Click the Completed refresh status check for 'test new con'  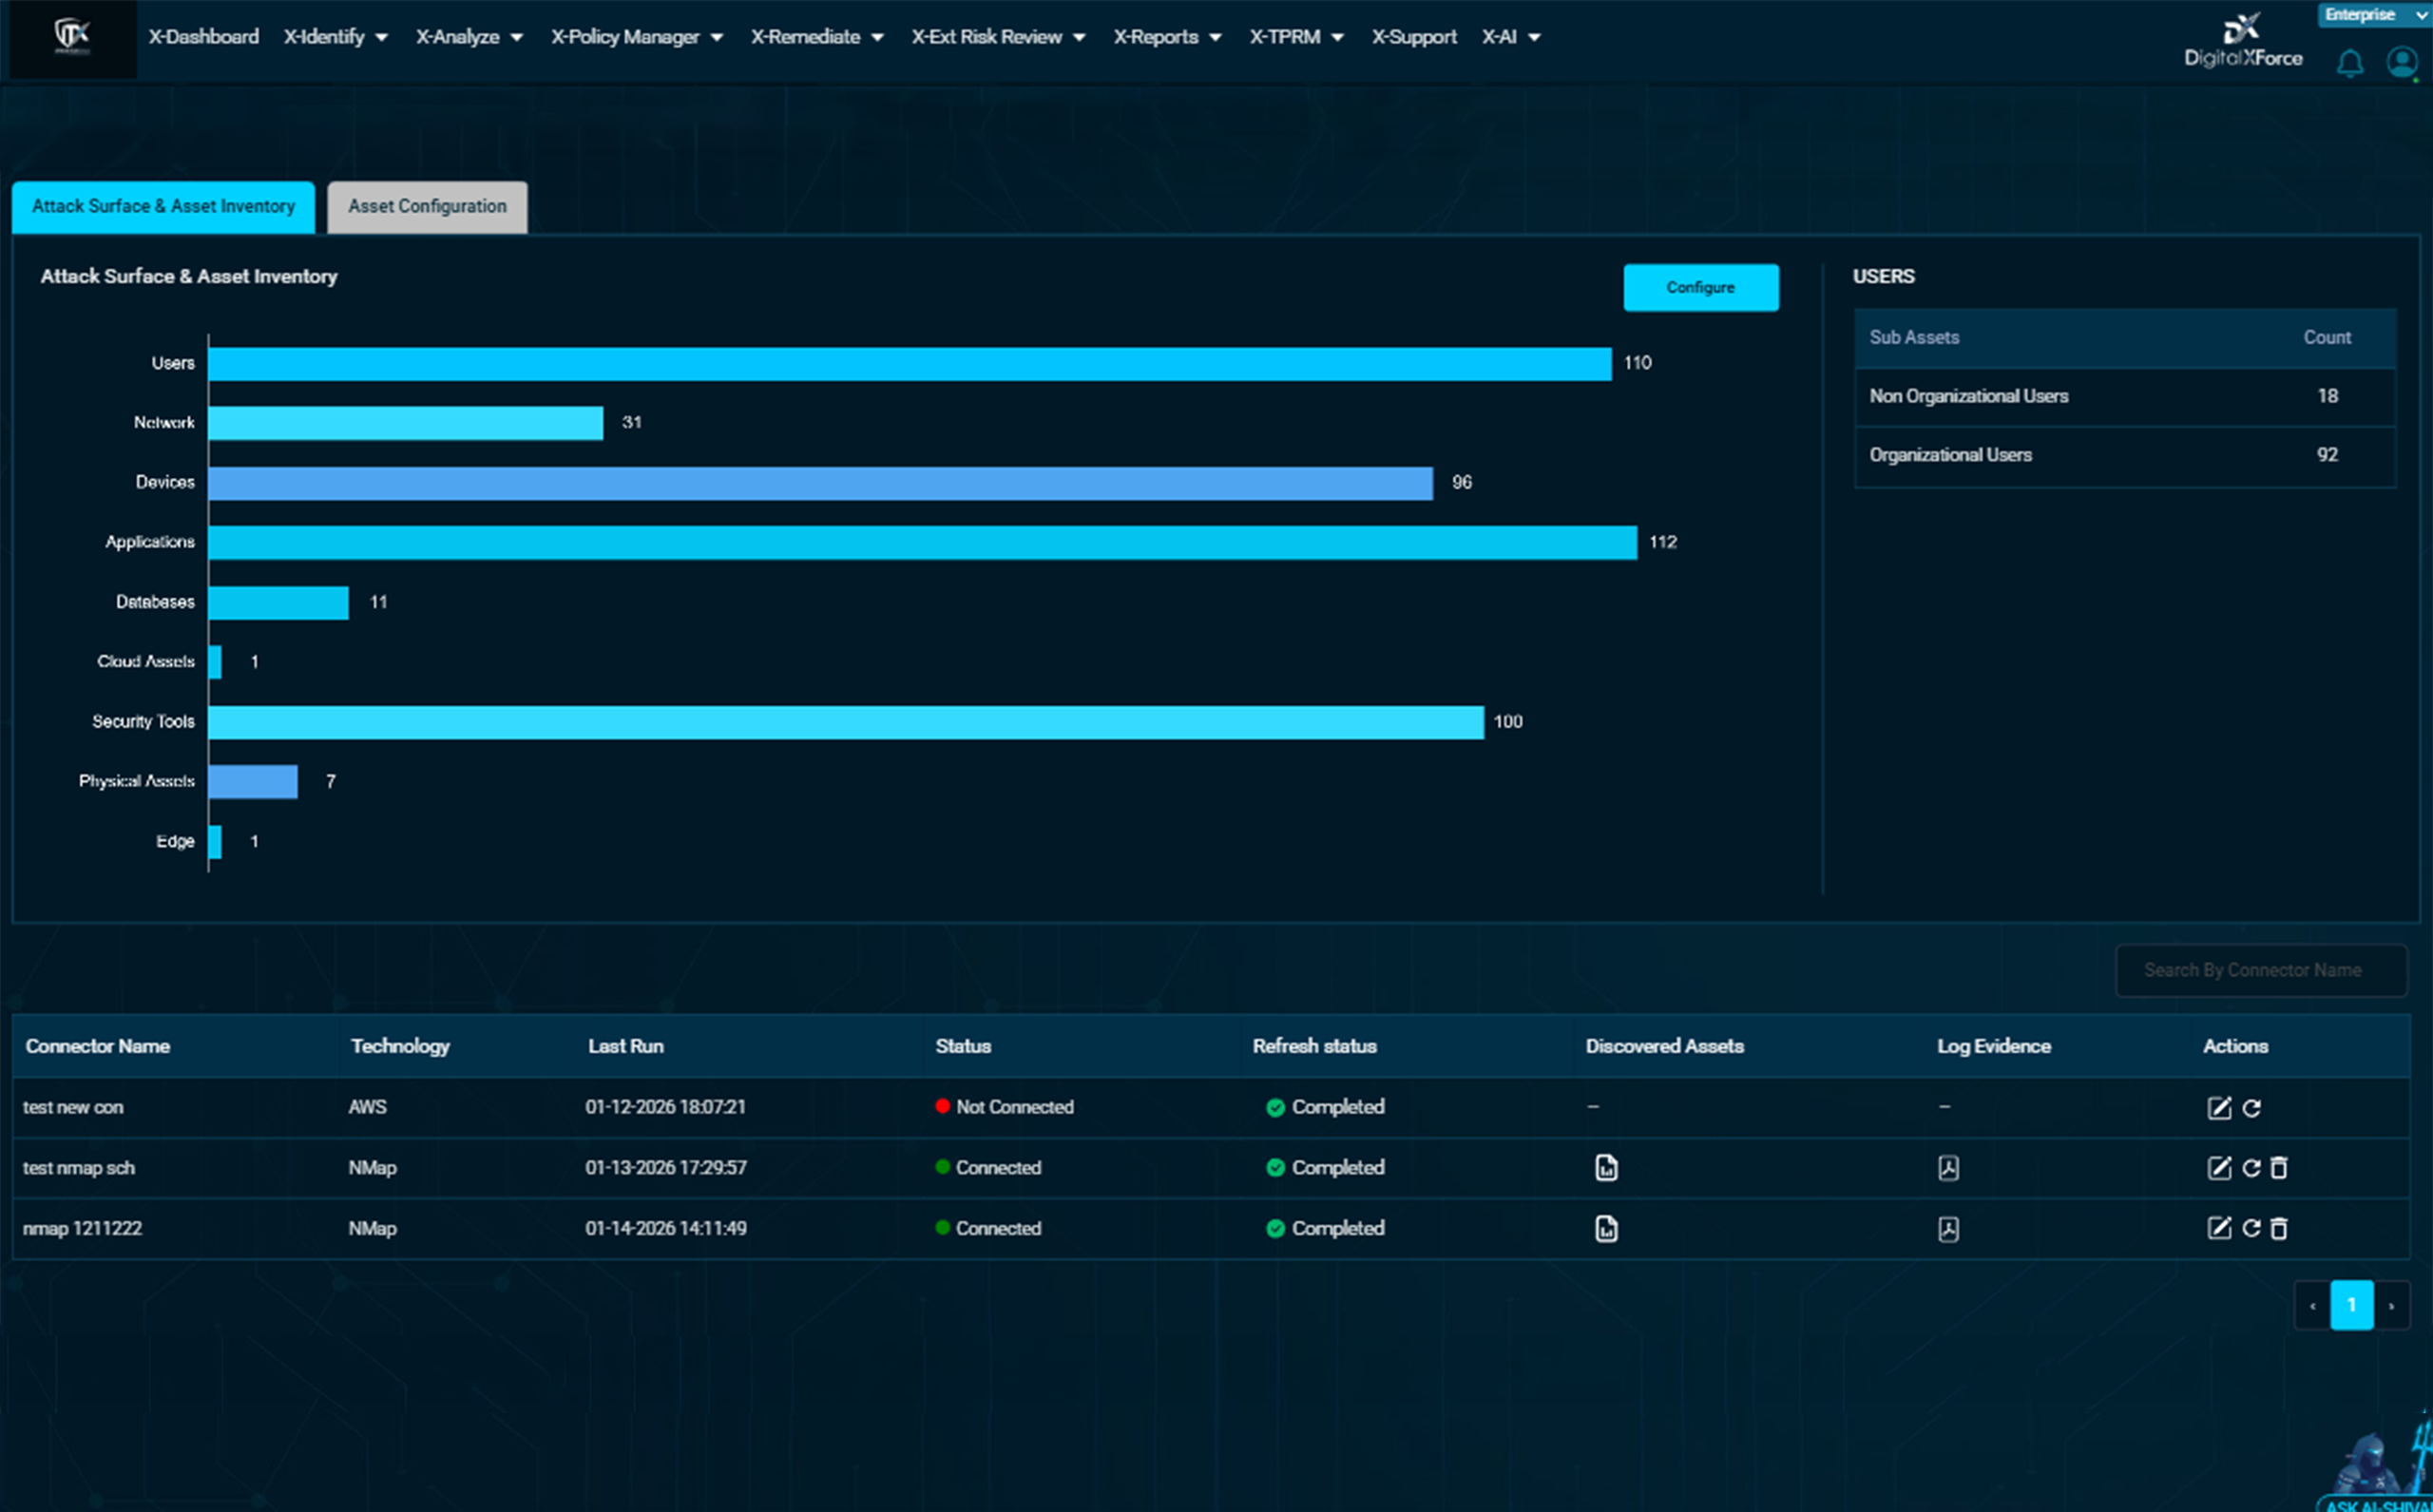(x=1274, y=1108)
